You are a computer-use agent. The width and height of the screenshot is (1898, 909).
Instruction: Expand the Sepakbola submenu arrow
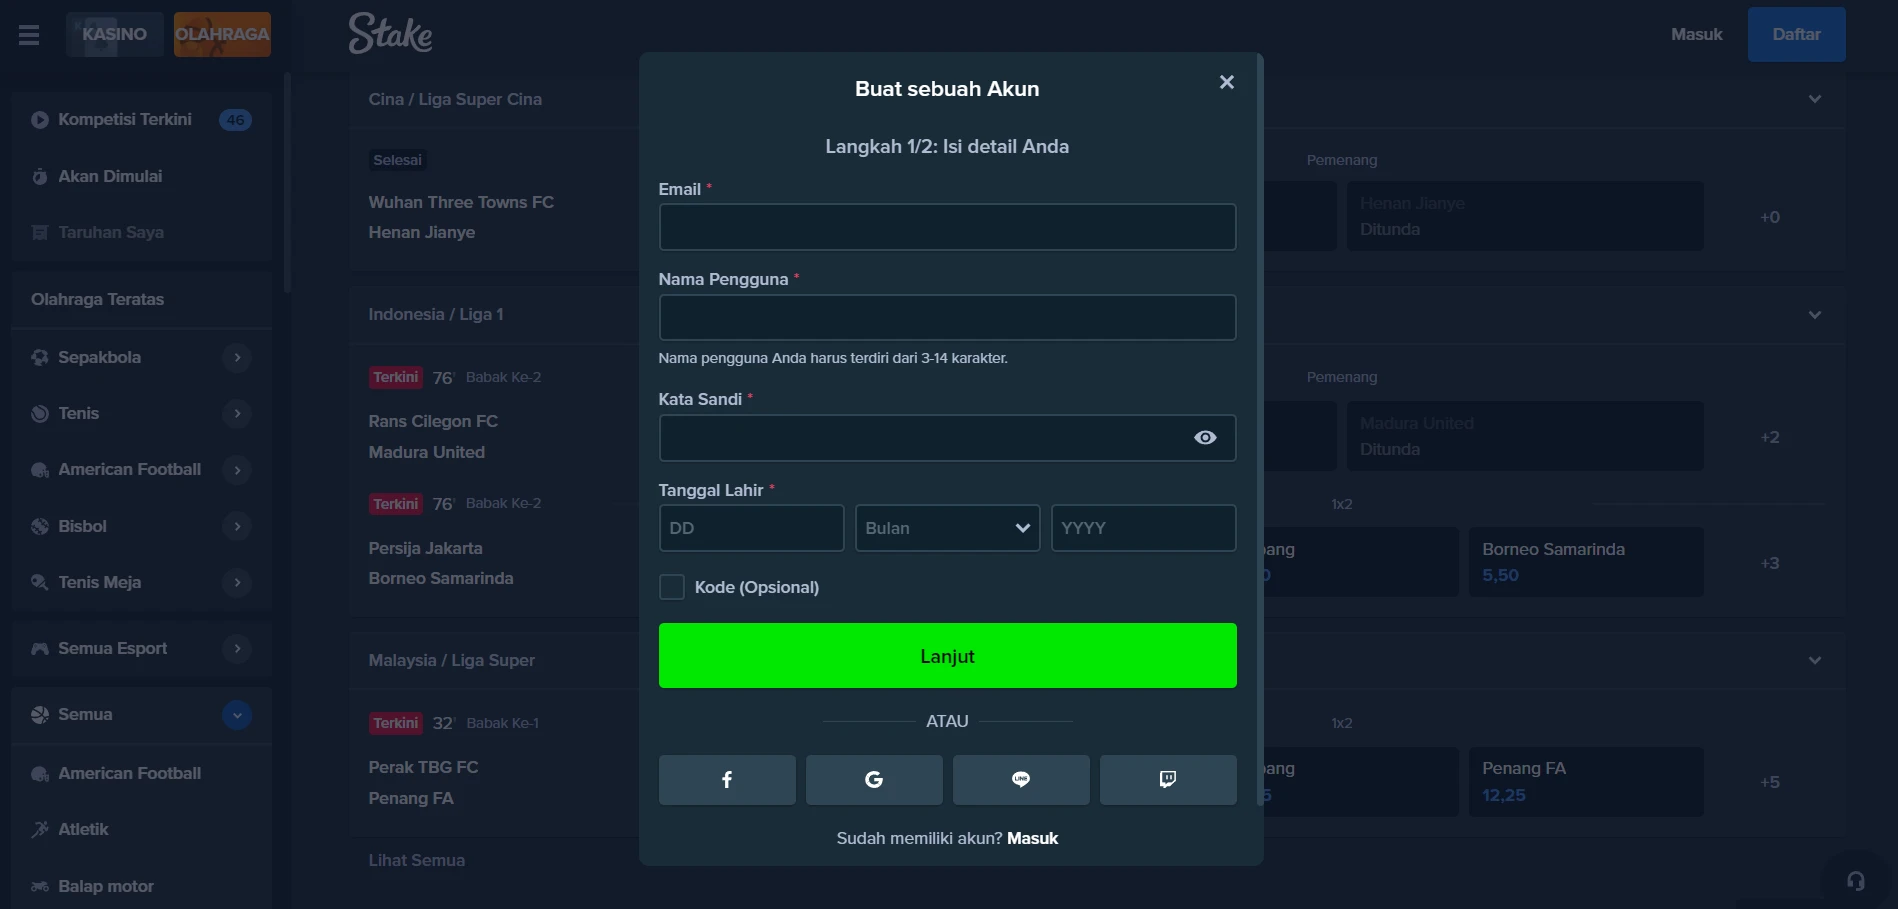[x=237, y=357]
